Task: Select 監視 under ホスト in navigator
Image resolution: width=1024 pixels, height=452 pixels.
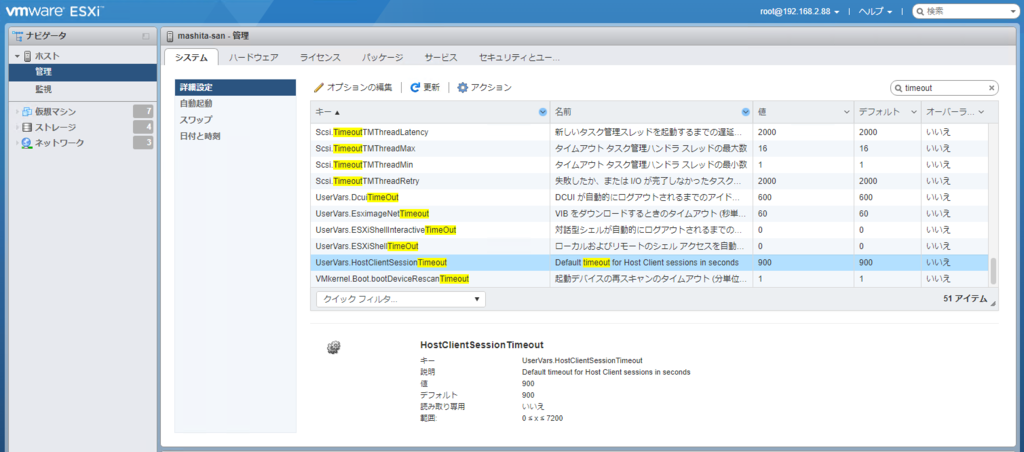Action: click(x=83, y=89)
